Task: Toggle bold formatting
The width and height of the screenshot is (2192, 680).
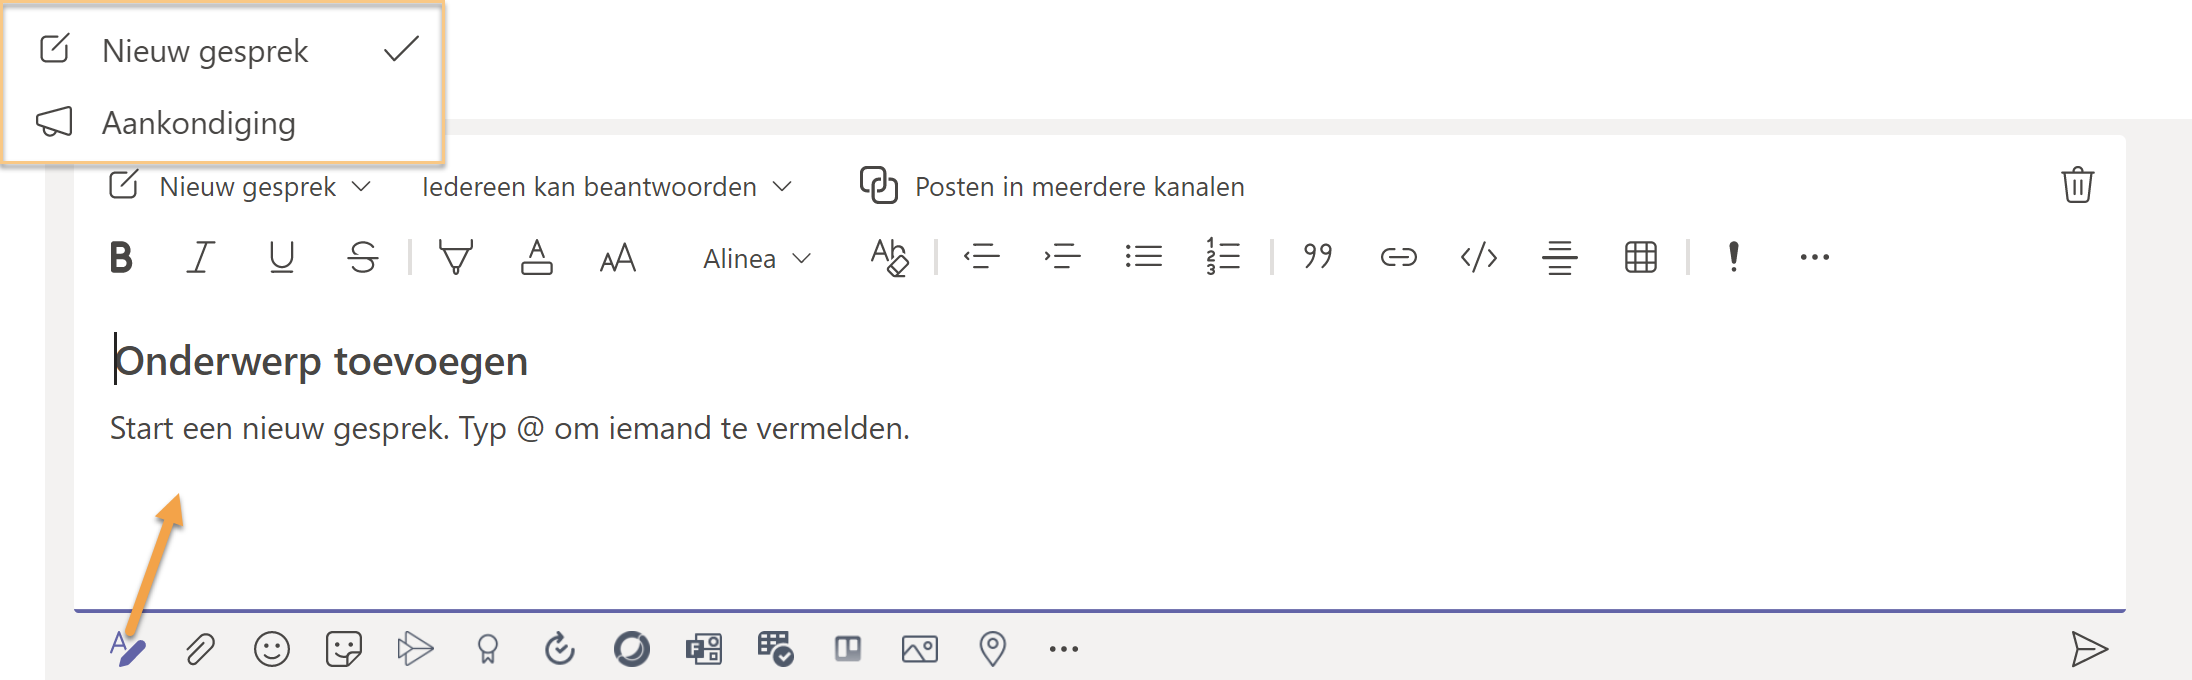Action: pos(121,258)
